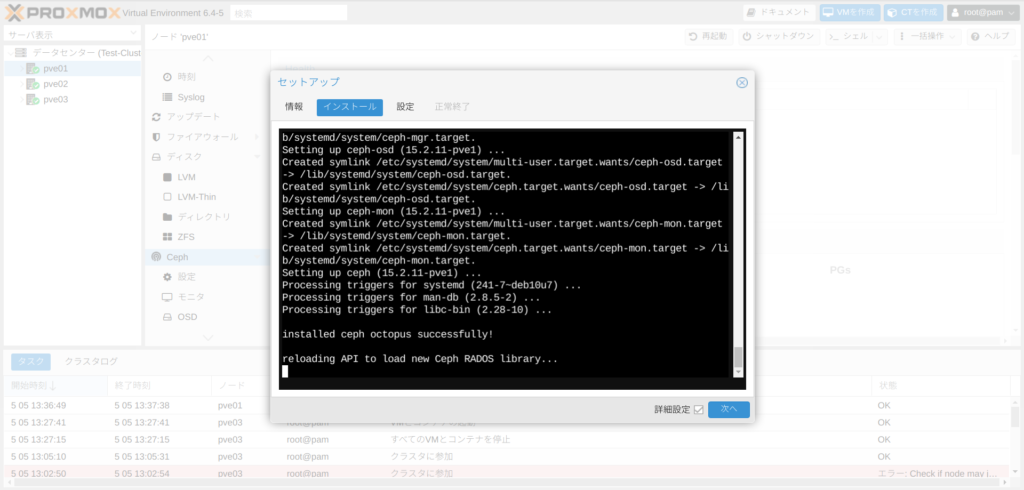The width and height of the screenshot is (1024, 490).
Task: Select ディレクトリ folder icon item
Action: click(167, 217)
